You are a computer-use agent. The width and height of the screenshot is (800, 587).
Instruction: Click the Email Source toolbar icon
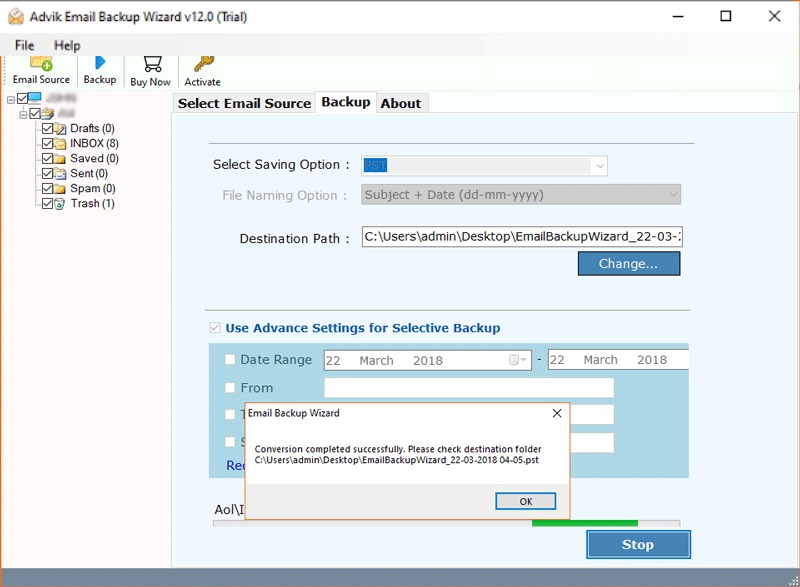41,64
